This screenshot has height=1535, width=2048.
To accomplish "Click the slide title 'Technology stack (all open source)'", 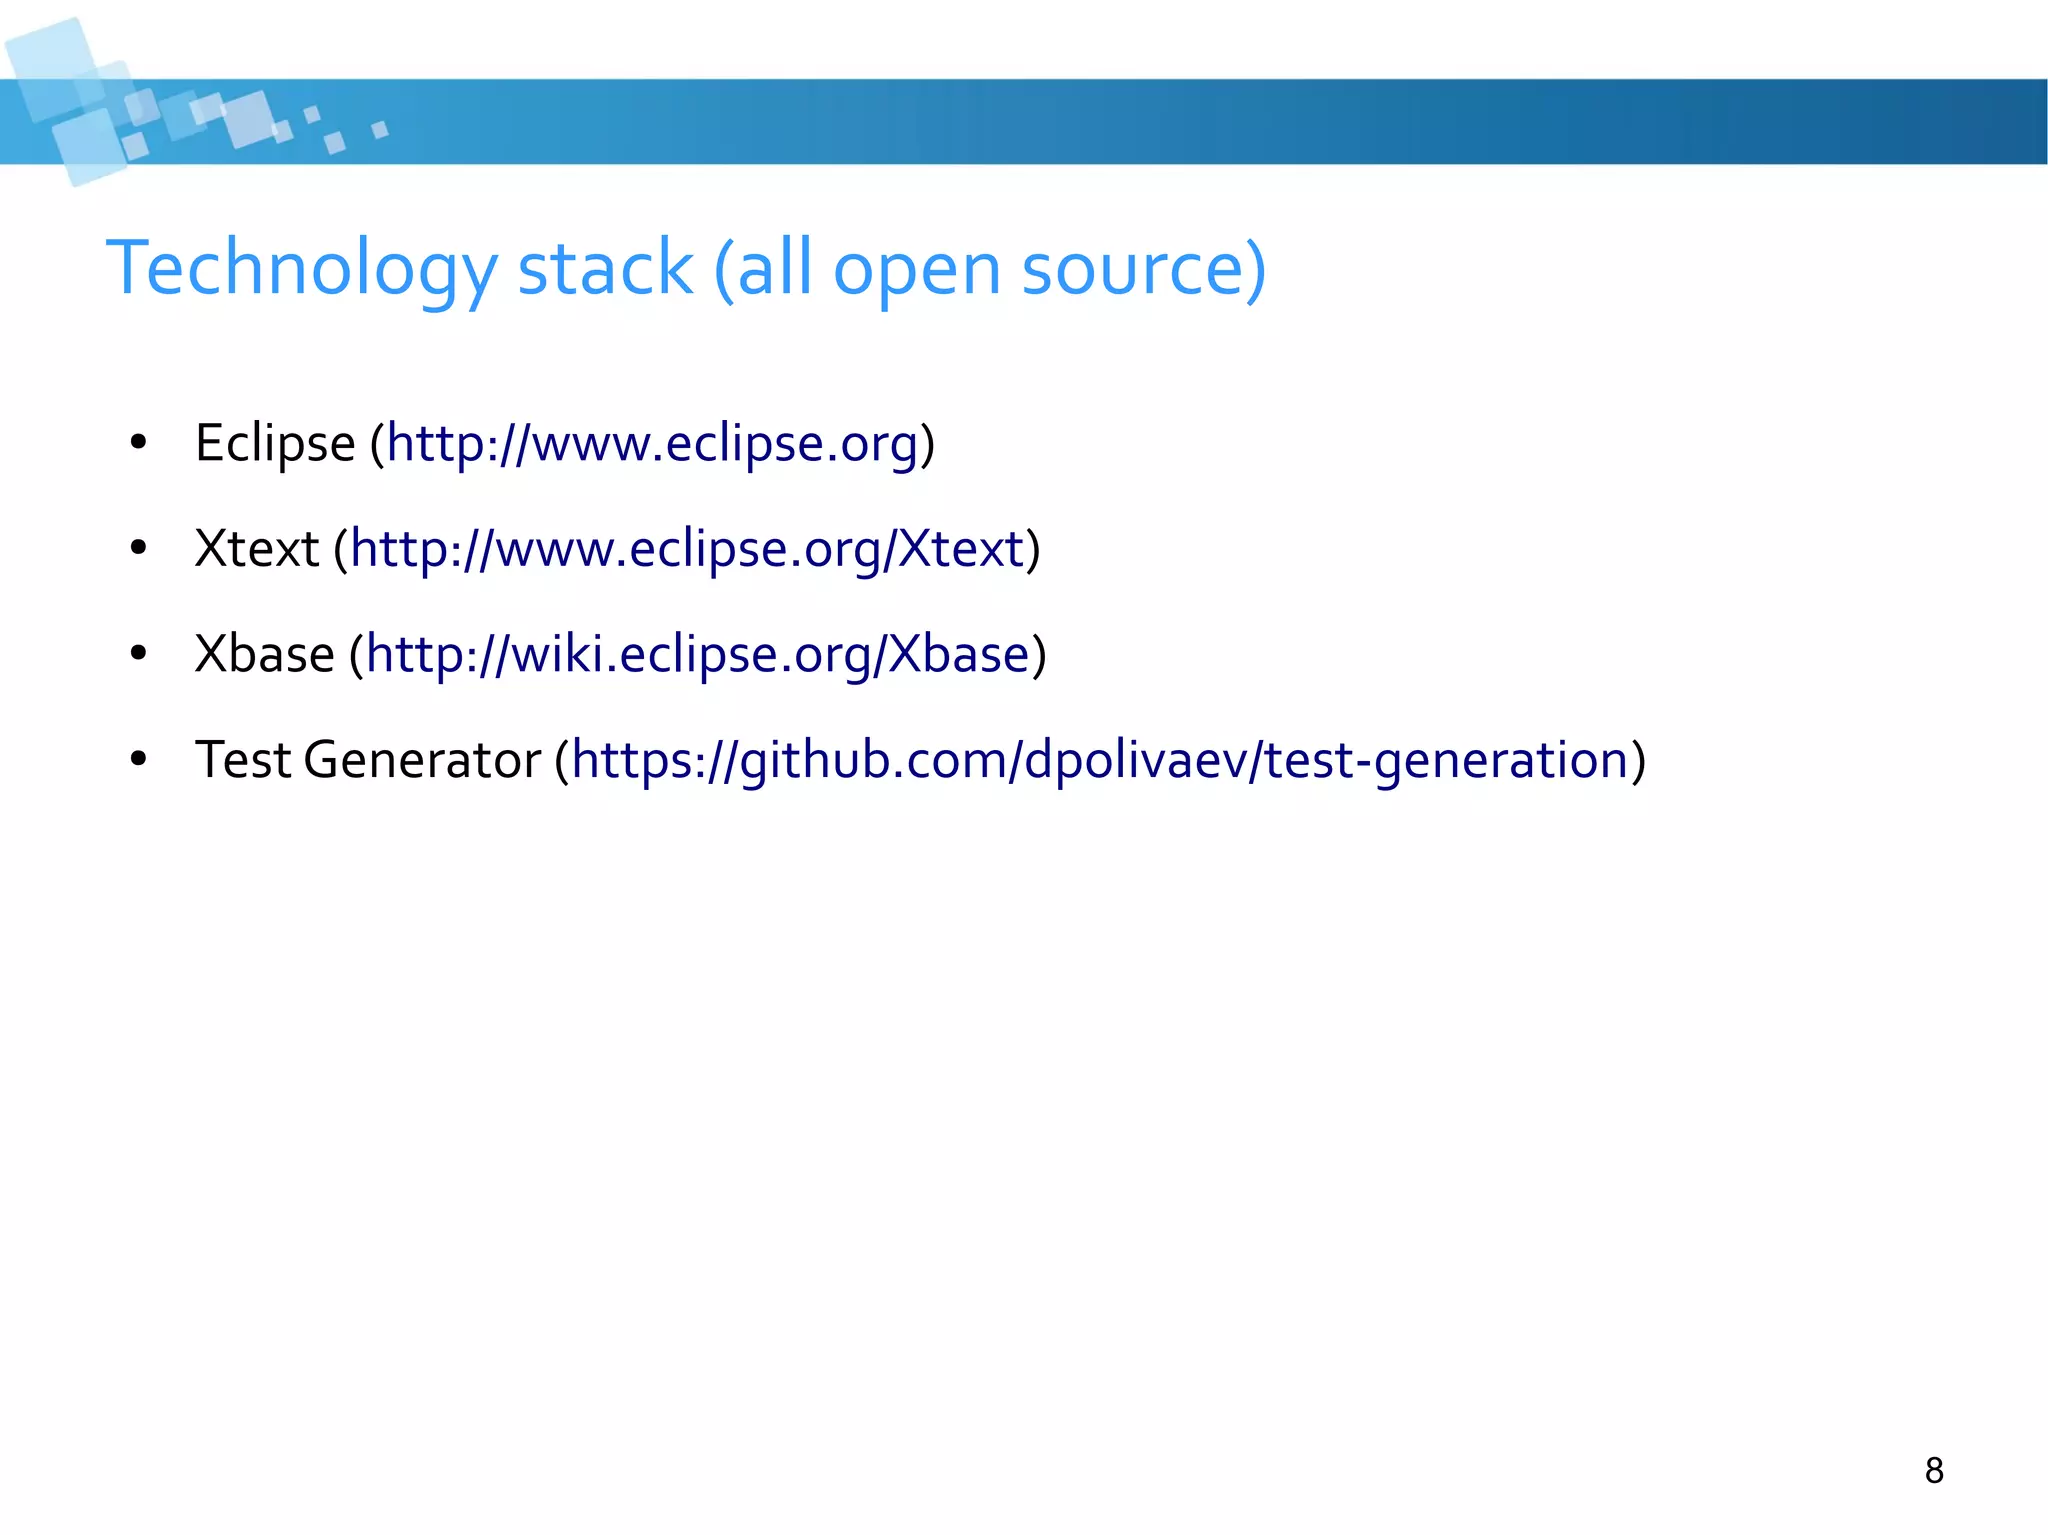I will click(x=686, y=269).
